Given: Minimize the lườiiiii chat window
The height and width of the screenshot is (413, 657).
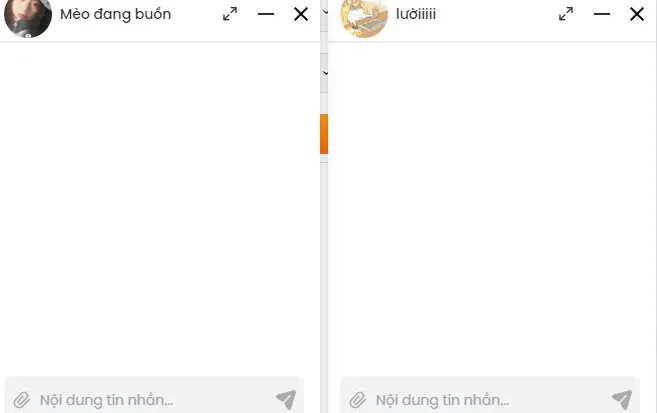Looking at the screenshot, I should point(602,14).
